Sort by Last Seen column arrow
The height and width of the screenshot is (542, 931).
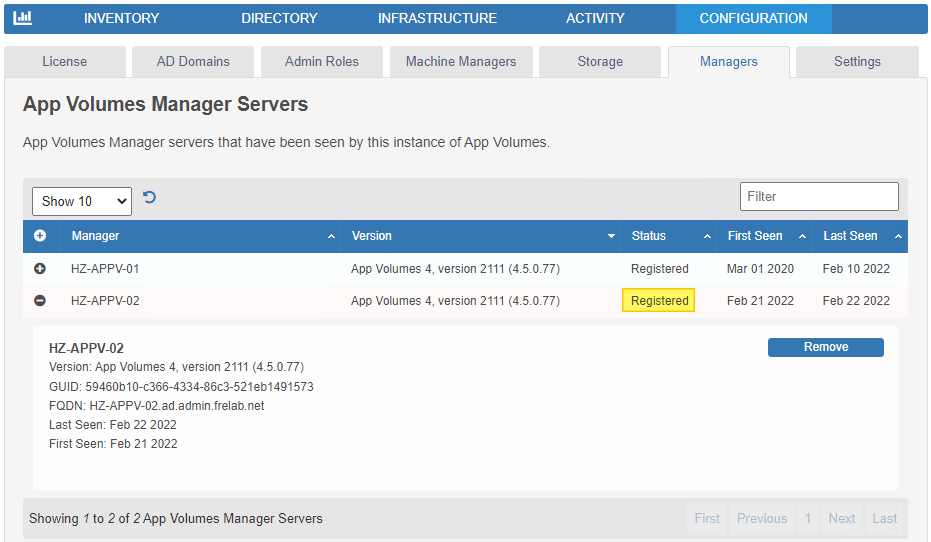tap(897, 237)
